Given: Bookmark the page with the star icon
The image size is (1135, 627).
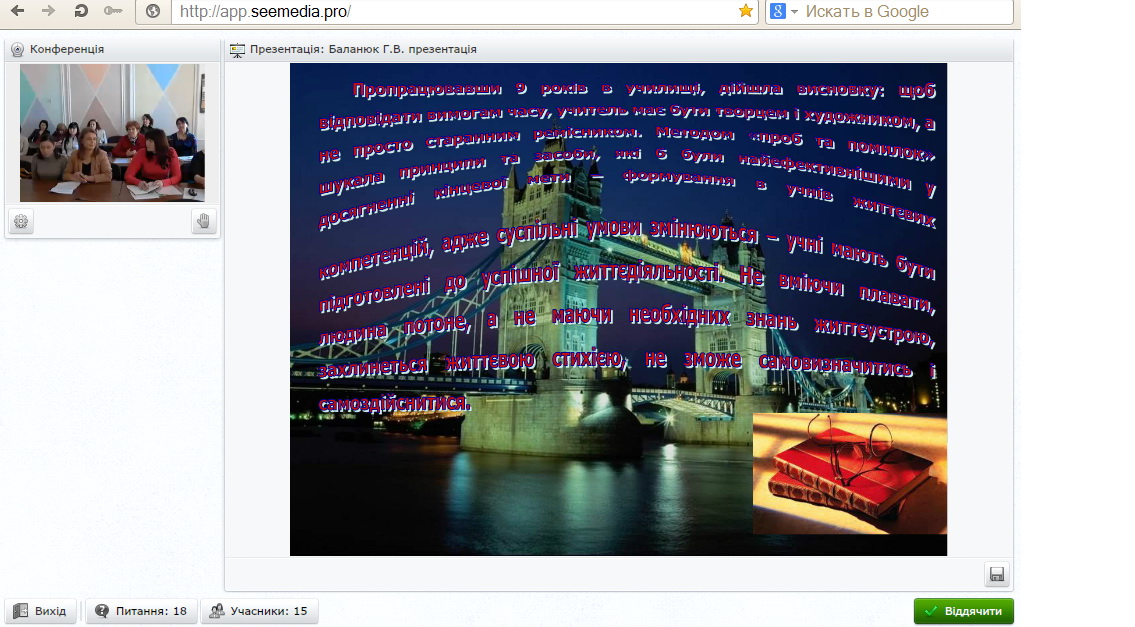Looking at the screenshot, I should pos(745,11).
